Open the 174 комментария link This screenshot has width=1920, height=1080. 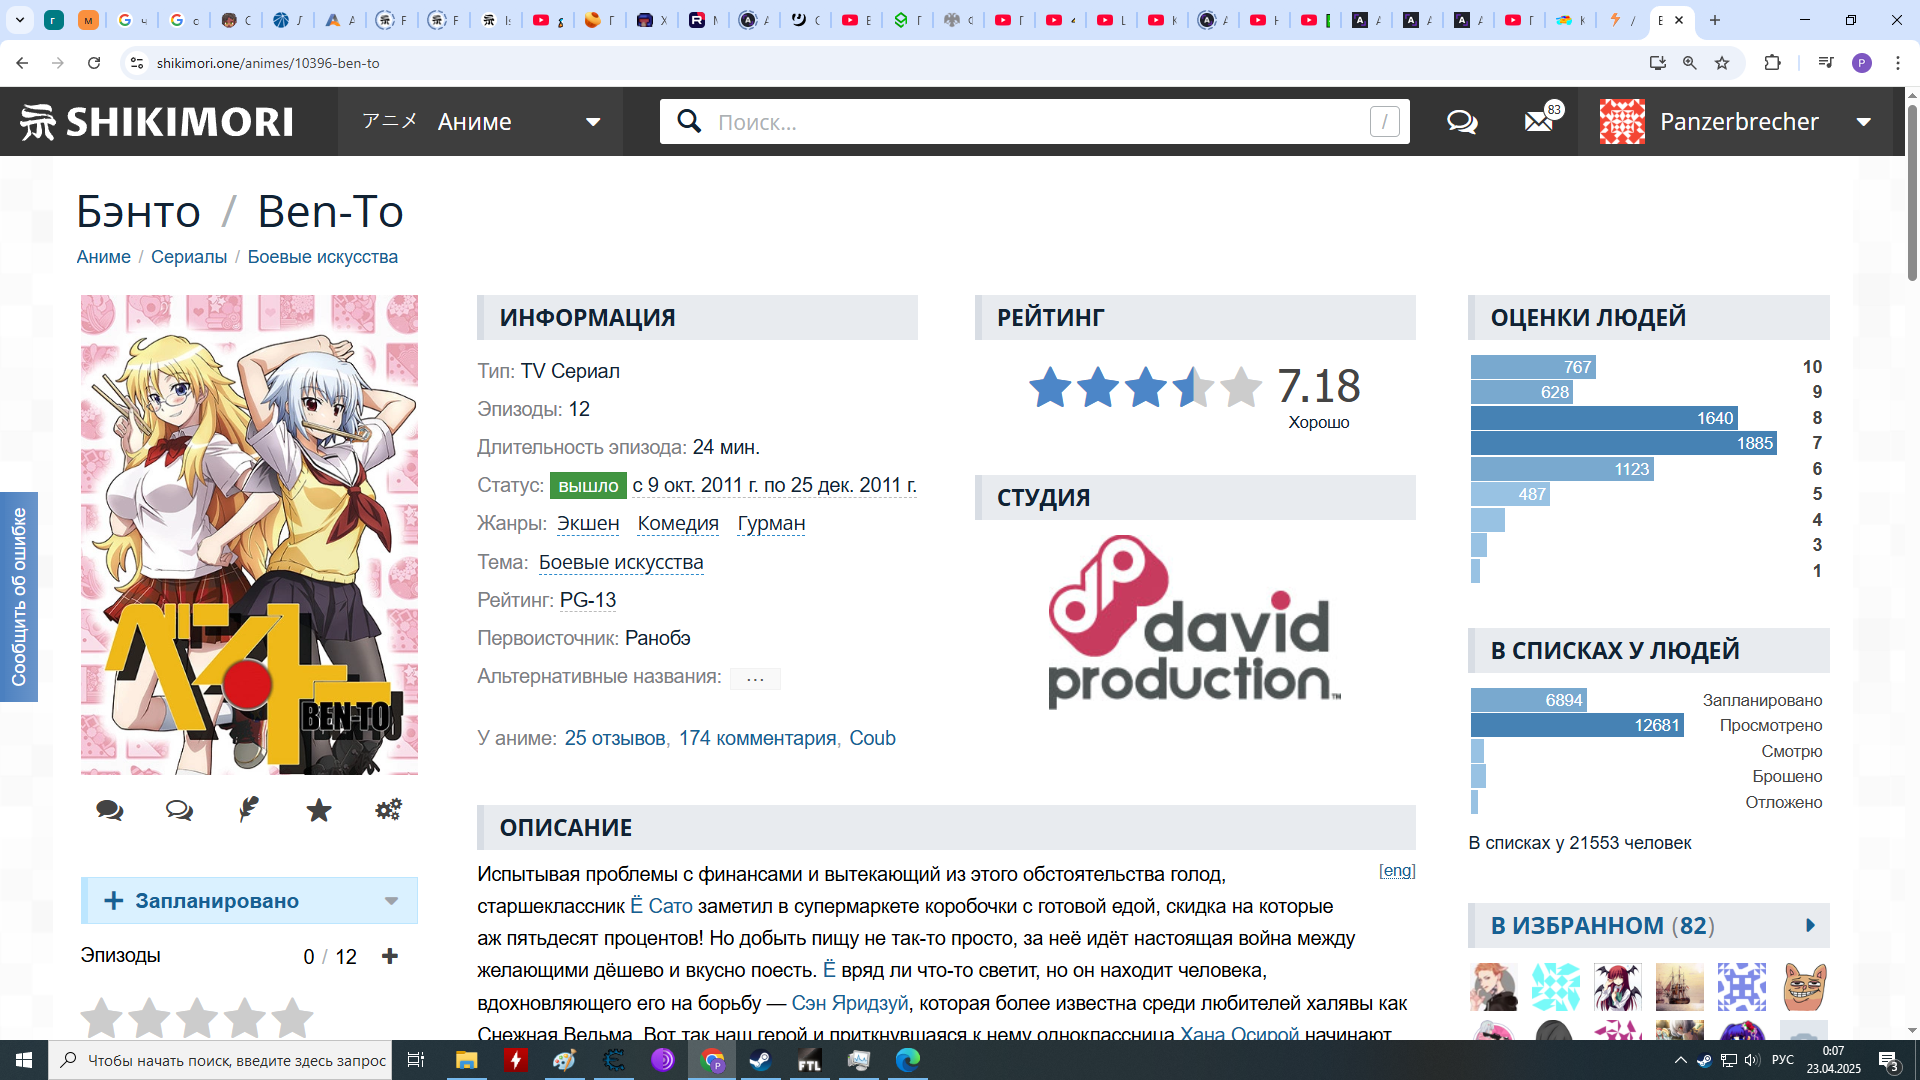757,739
